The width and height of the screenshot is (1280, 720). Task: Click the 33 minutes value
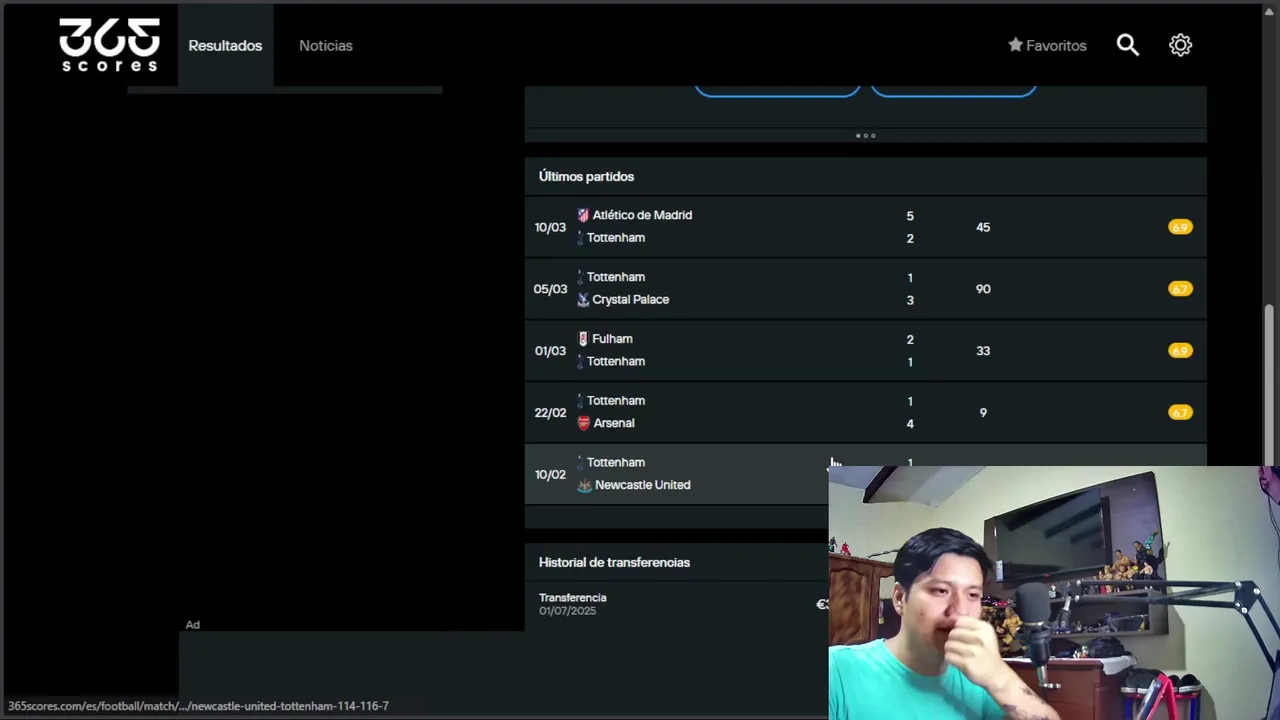pyautogui.click(x=983, y=351)
